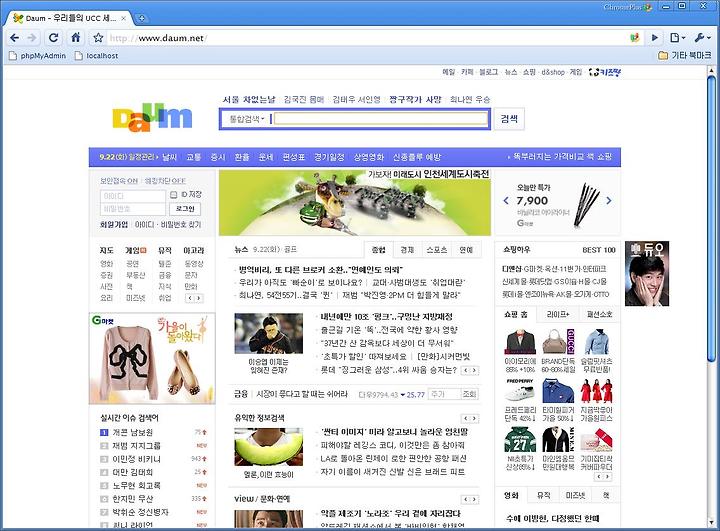Click the 노무현 회고록 trending keyword

(136, 485)
